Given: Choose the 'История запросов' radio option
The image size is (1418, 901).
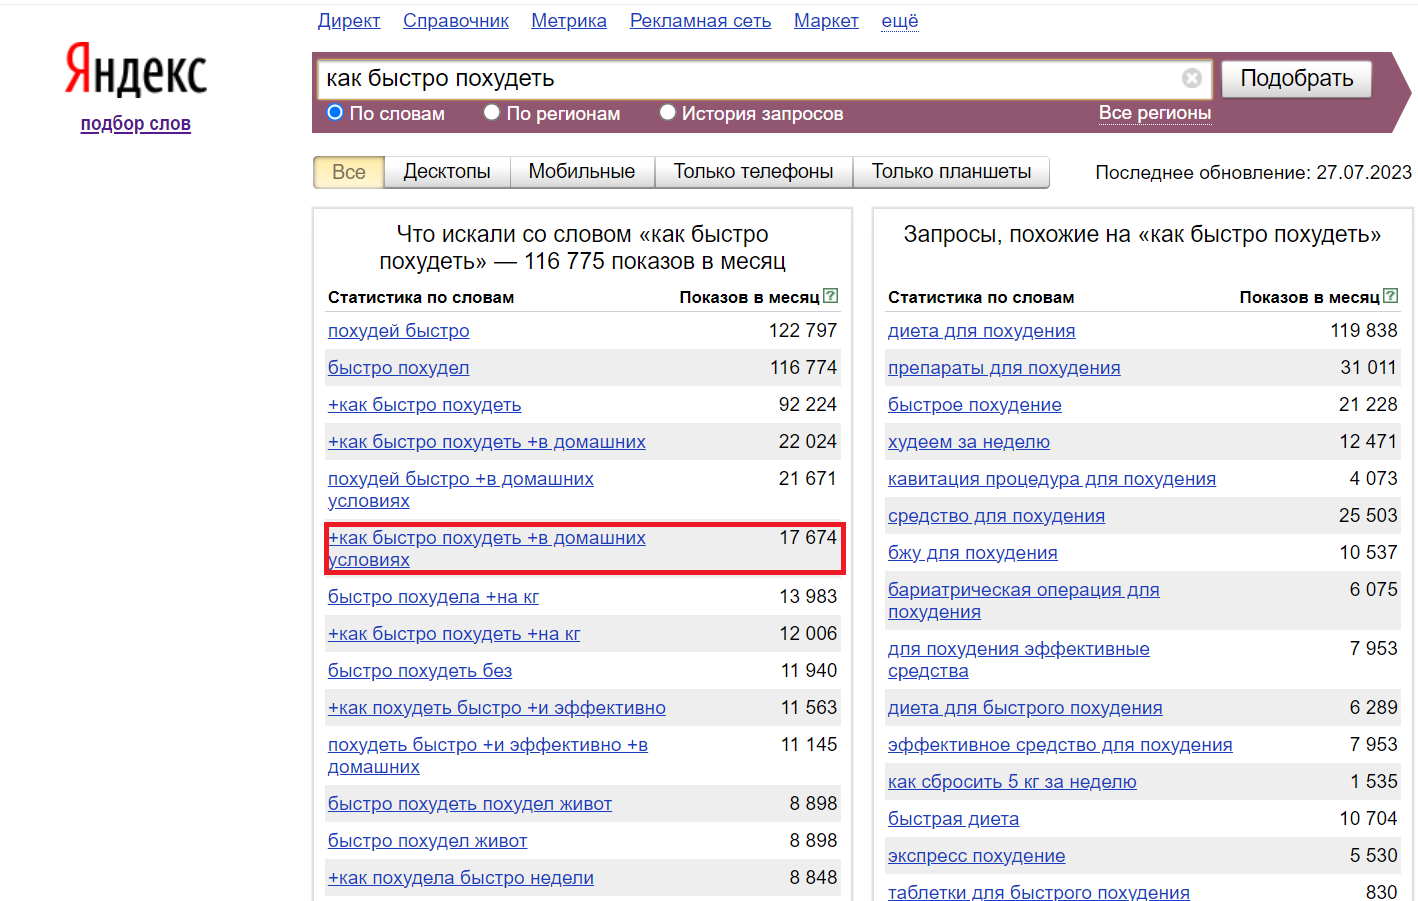Looking at the screenshot, I should [x=667, y=113].
